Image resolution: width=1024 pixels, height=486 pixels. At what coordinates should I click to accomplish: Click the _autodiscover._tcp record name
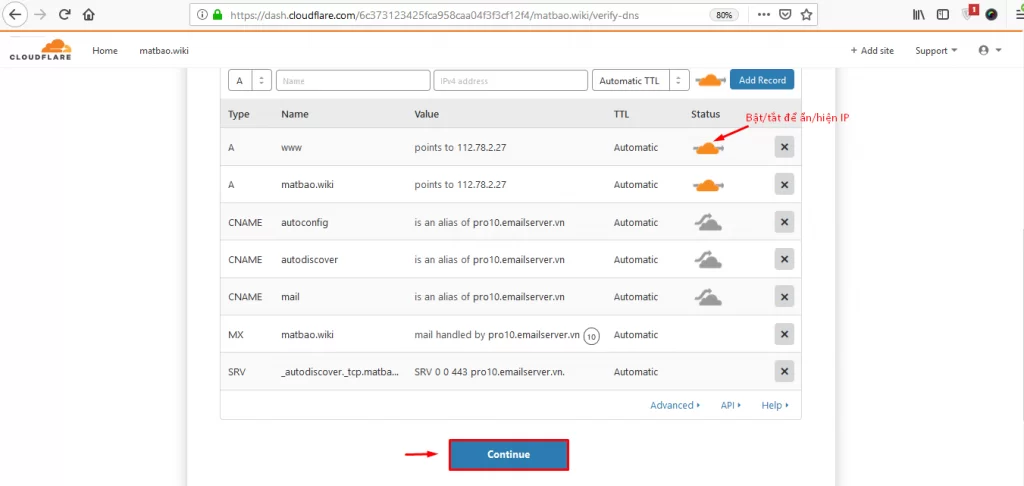click(x=340, y=372)
